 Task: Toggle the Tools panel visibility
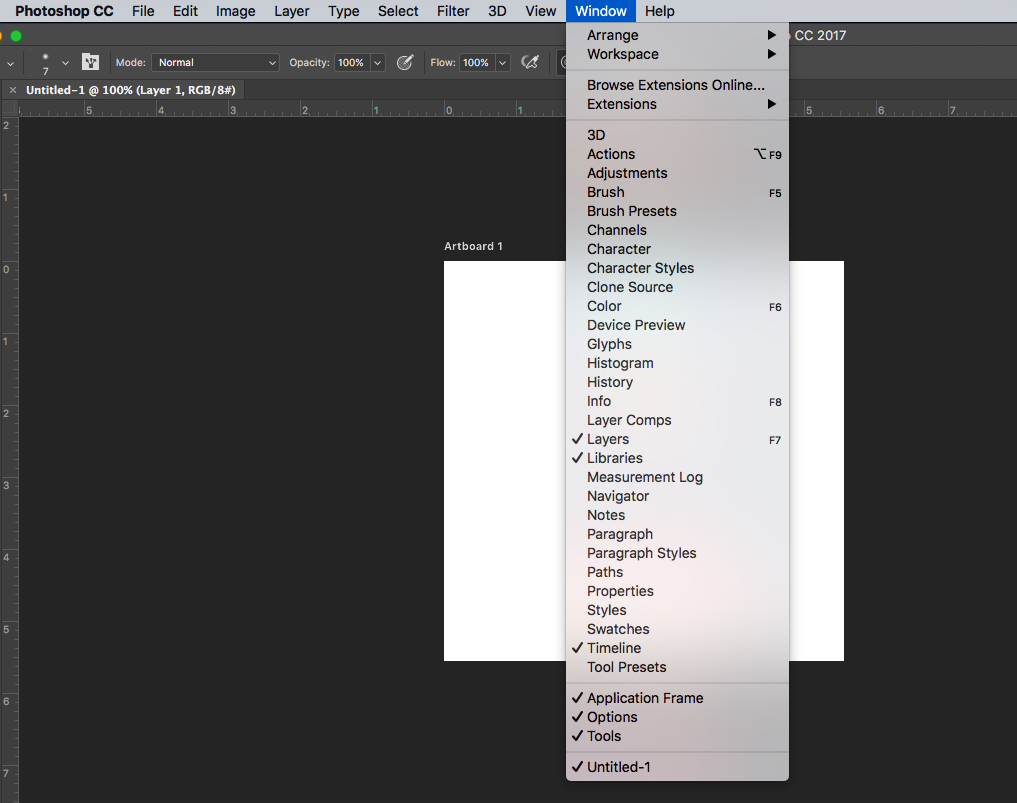pyautogui.click(x=677, y=736)
